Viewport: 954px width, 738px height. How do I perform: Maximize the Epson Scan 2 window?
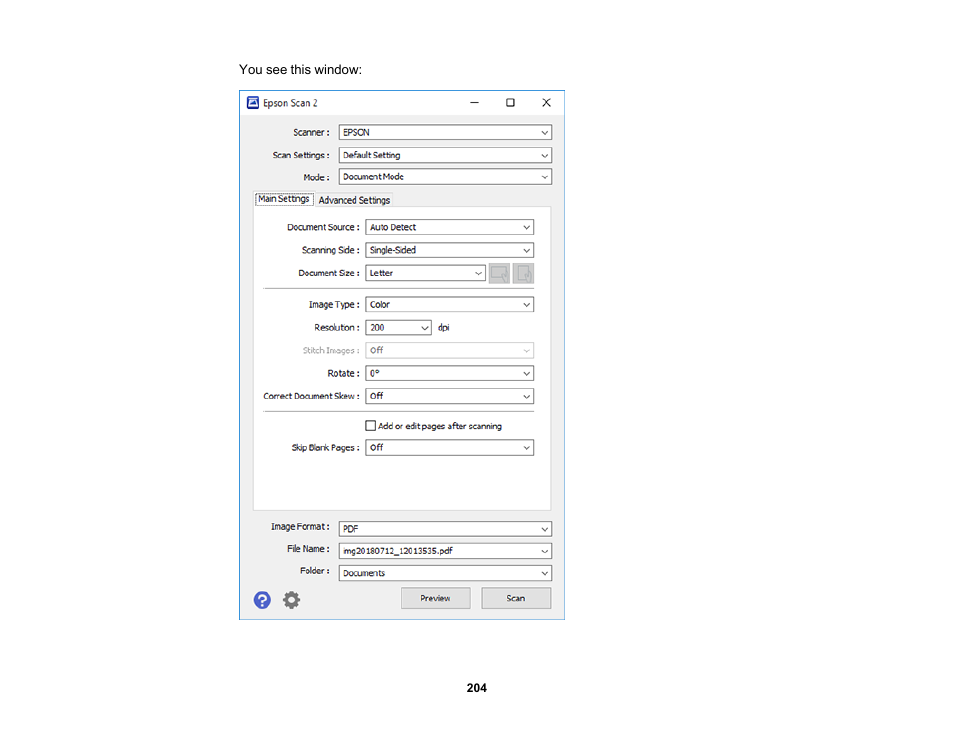510,103
